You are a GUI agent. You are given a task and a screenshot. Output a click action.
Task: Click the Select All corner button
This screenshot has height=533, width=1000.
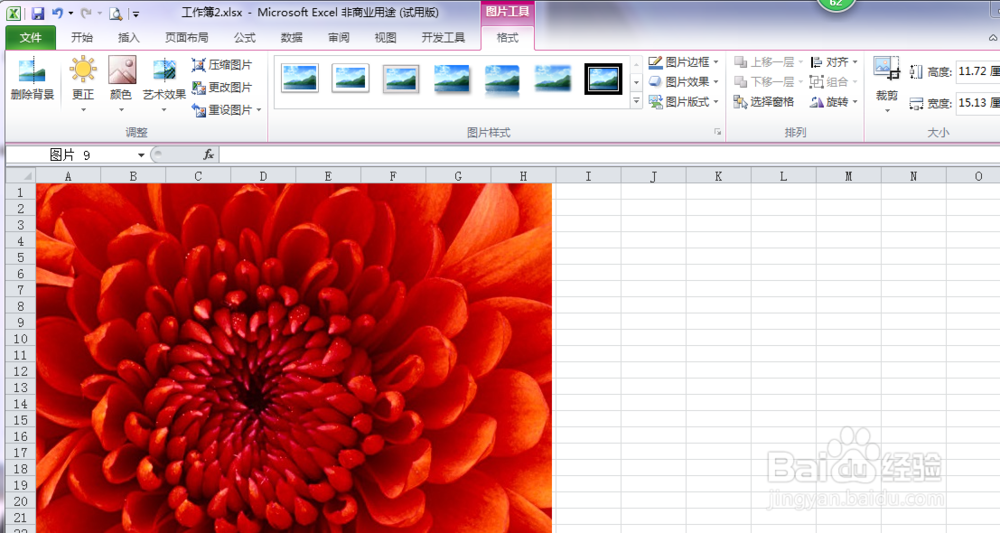(x=21, y=175)
